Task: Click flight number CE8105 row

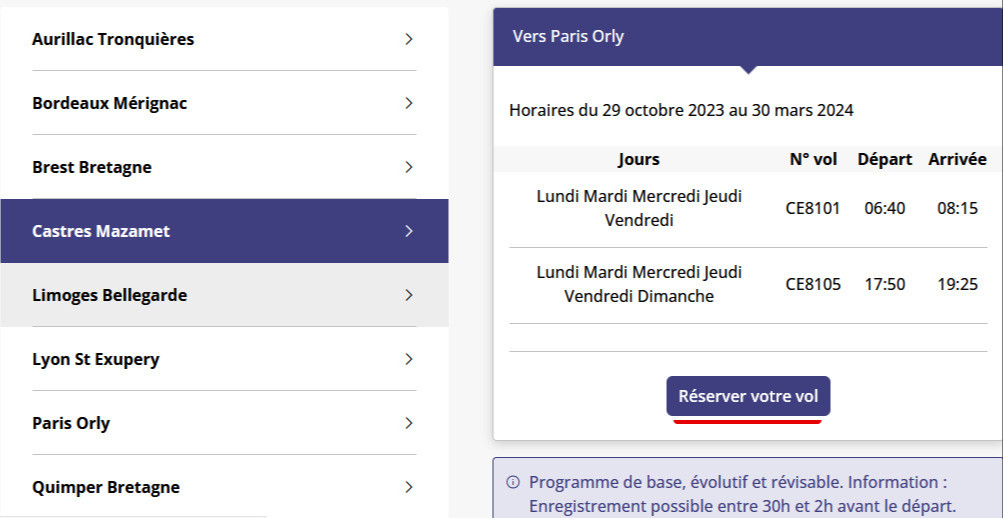Action: pos(748,285)
